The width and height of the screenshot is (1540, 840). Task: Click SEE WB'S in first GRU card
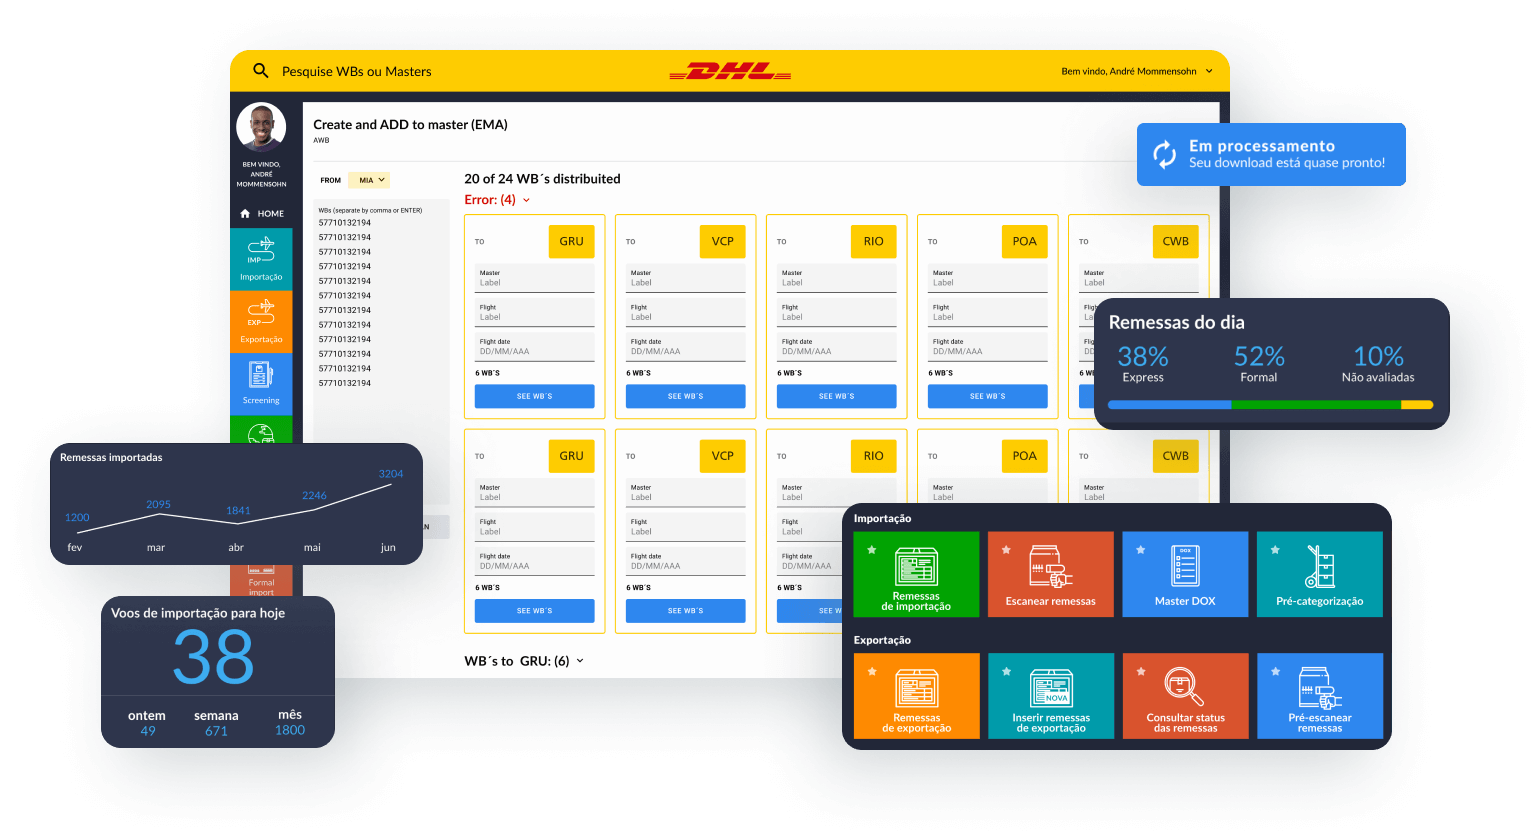534,396
